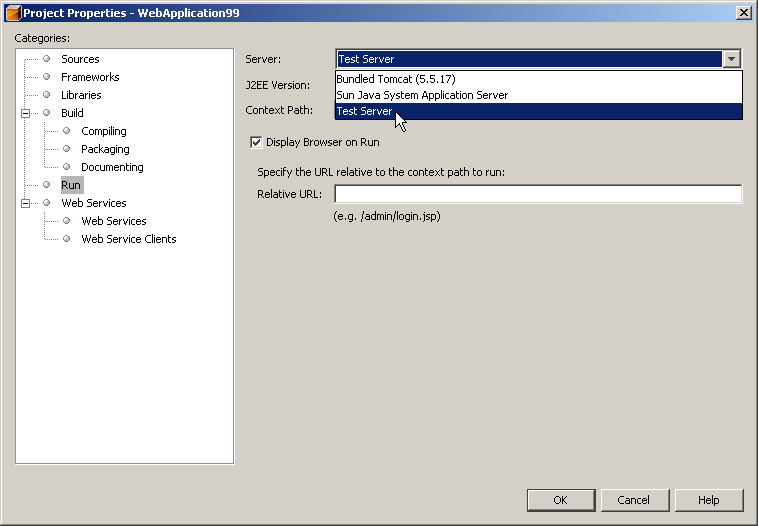The image size is (758, 526).
Task: Open the Web Service Clients category
Action: 128,239
